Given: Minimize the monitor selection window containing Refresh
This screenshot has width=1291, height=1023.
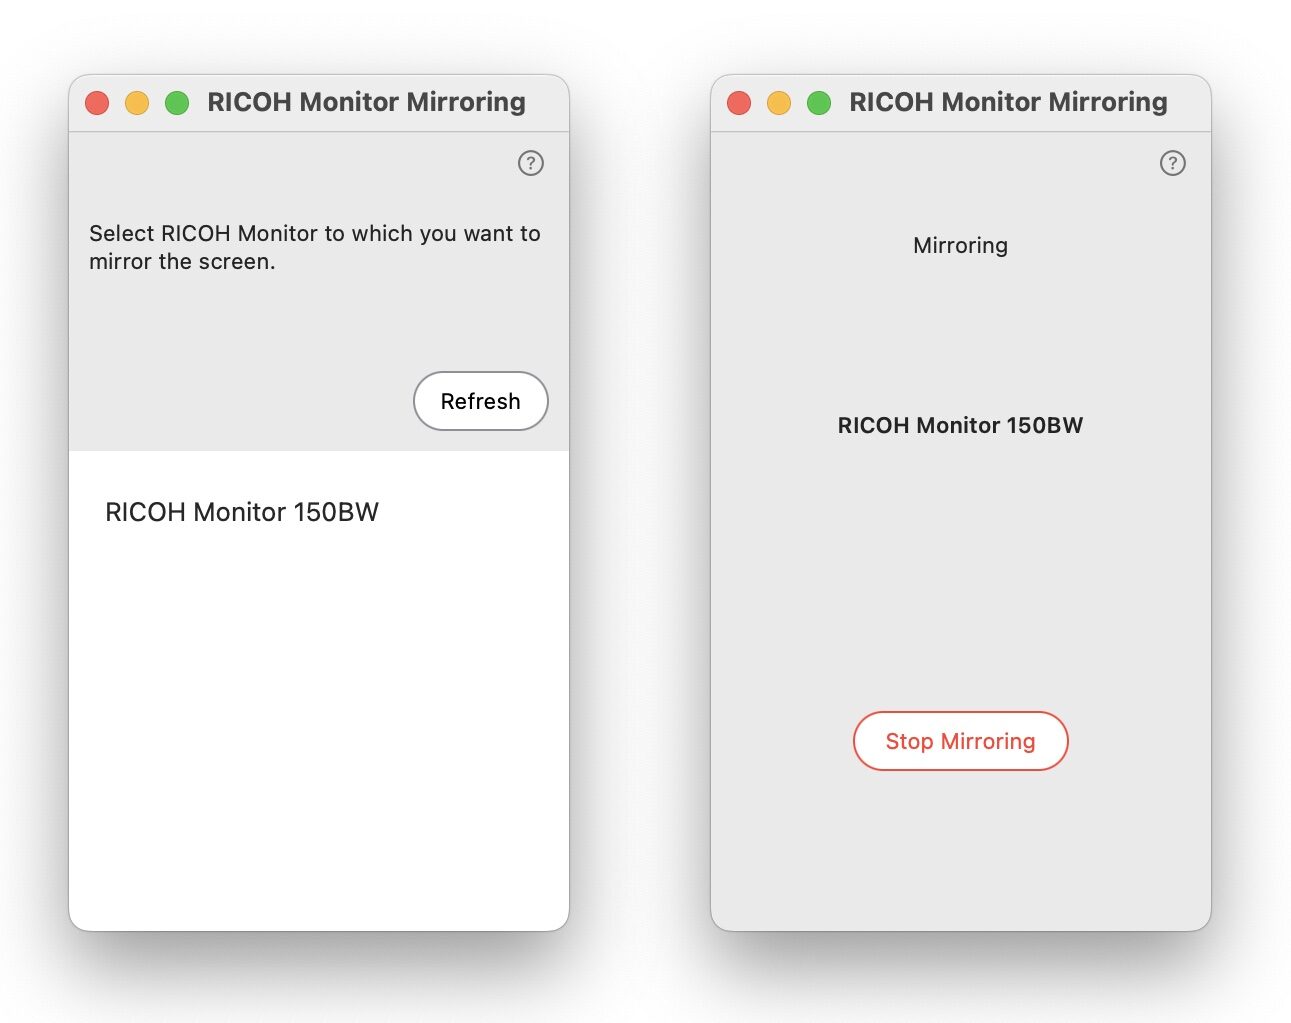Looking at the screenshot, I should tap(137, 103).
